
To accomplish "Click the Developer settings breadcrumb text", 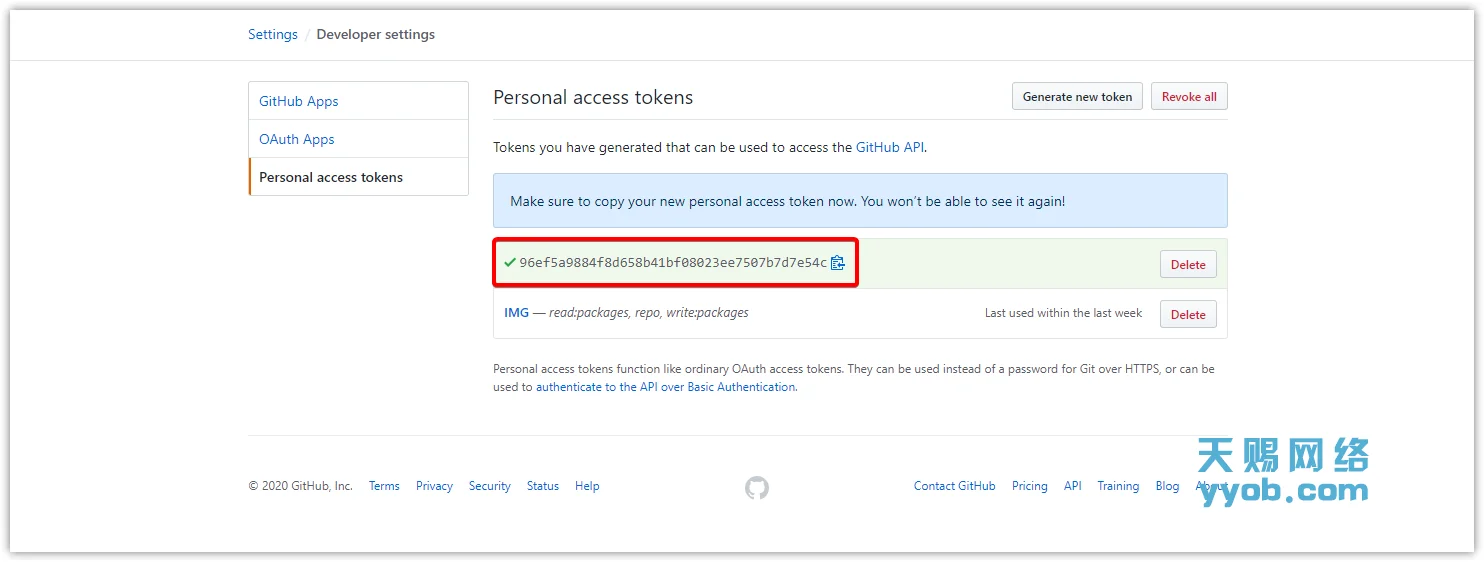I will click(376, 34).
